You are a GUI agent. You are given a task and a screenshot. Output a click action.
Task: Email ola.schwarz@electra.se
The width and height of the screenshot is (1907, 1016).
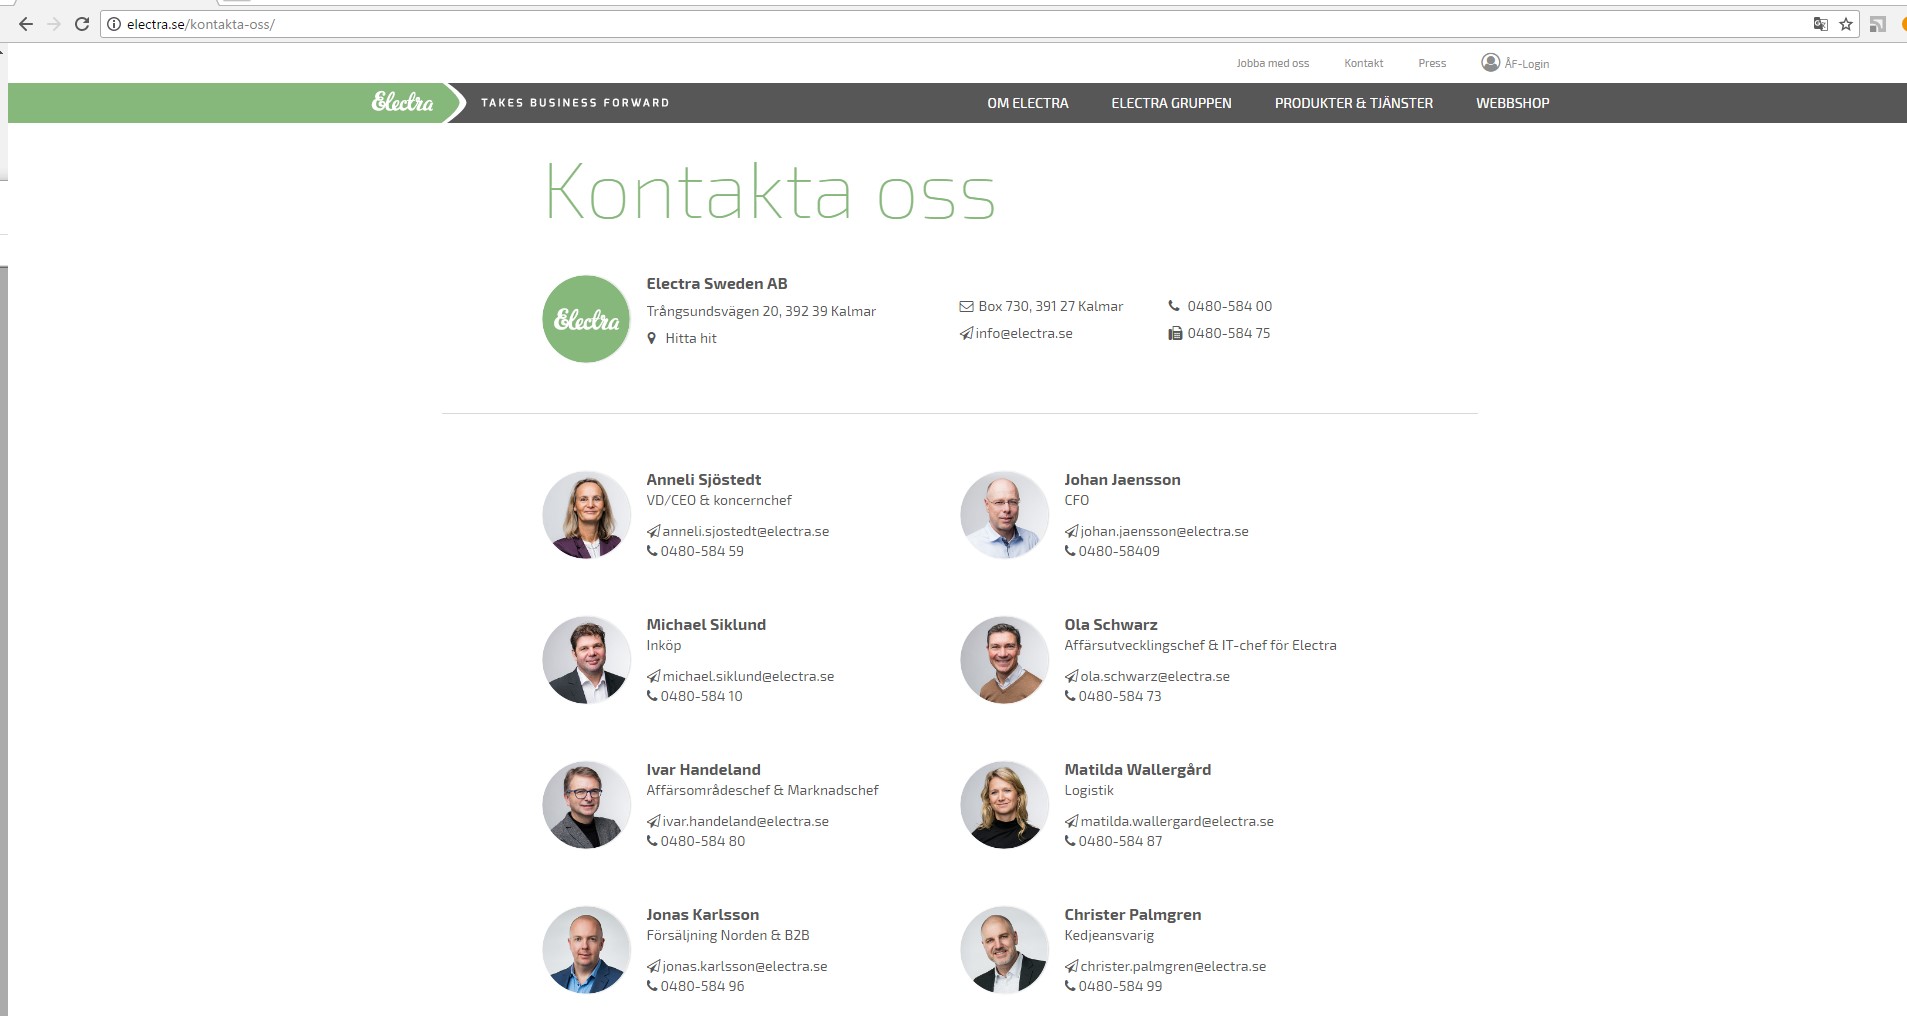coord(1155,676)
